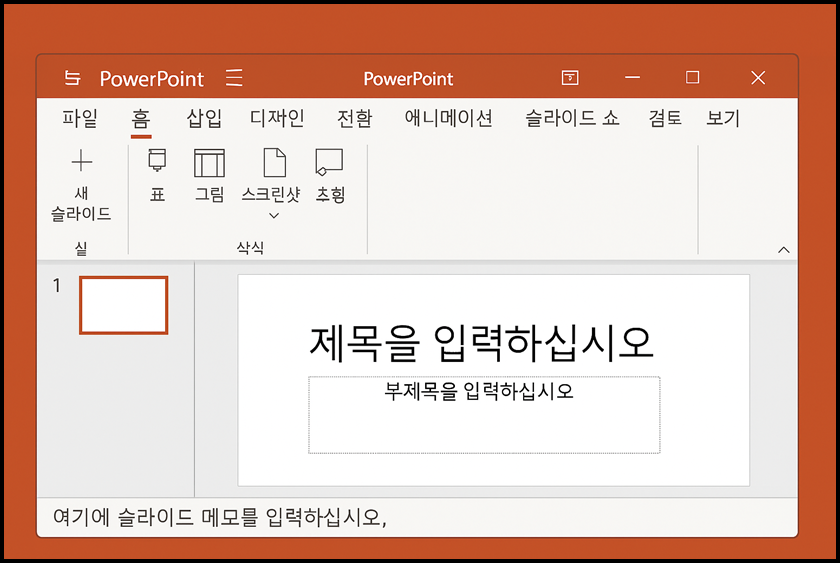Select slide 1 thumbnail

(124, 305)
